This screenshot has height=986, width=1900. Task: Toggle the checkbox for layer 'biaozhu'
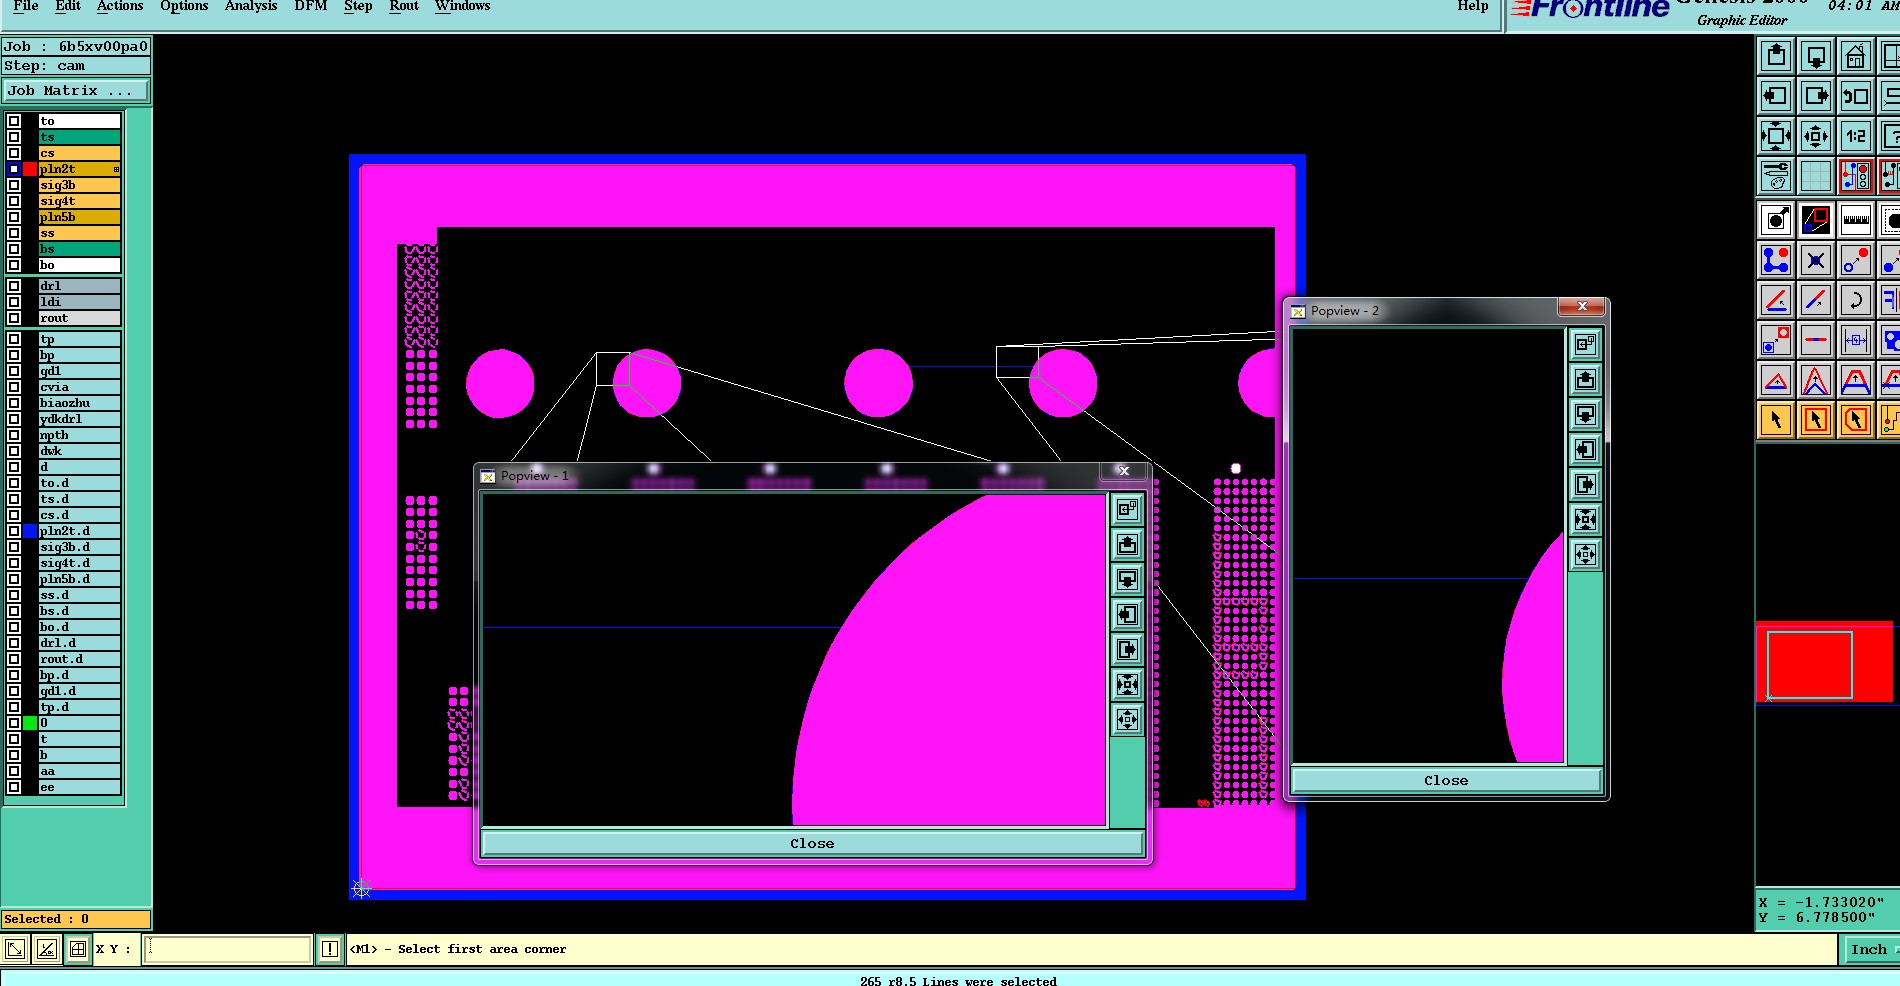pyautogui.click(x=14, y=403)
